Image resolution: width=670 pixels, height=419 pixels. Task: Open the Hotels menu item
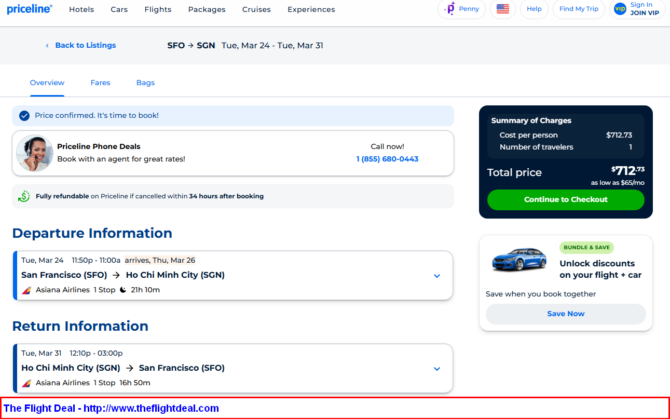point(81,9)
